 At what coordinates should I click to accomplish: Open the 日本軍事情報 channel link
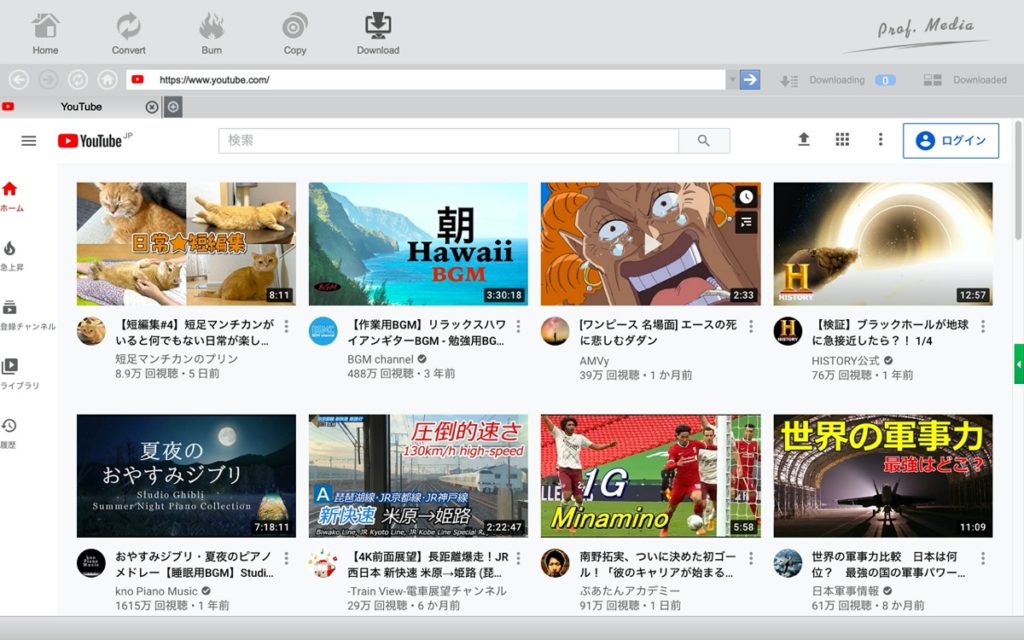point(845,591)
